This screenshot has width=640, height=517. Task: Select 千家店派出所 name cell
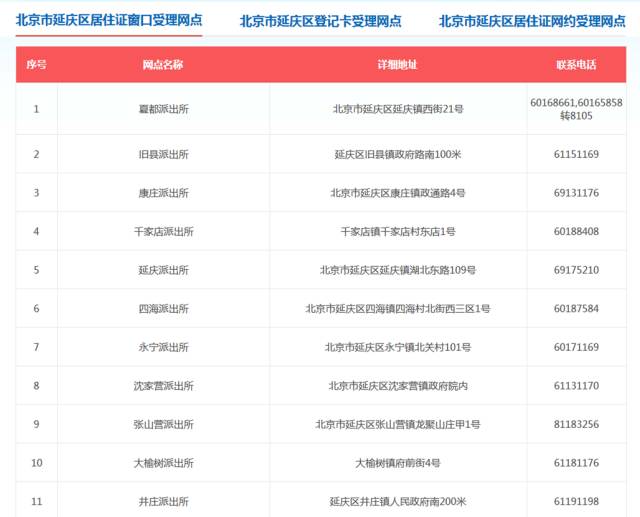(x=163, y=231)
